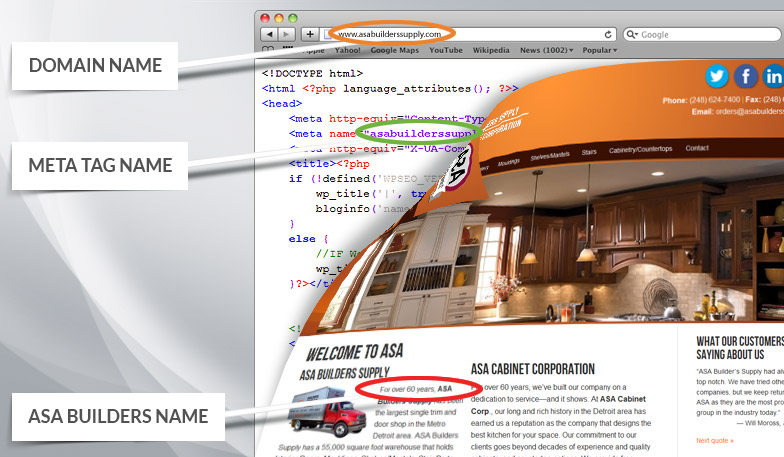
Task: Open the Wikipedia bookmark
Action: click(491, 50)
